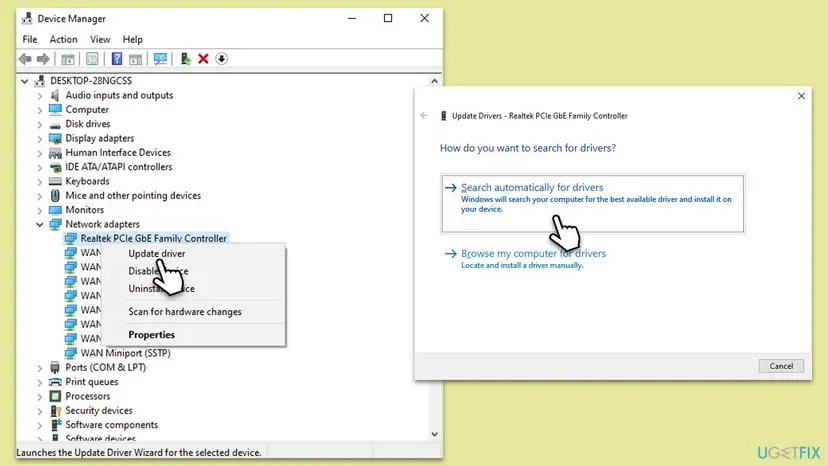Click the Audio inputs and outputs speaker icon

(x=55, y=95)
